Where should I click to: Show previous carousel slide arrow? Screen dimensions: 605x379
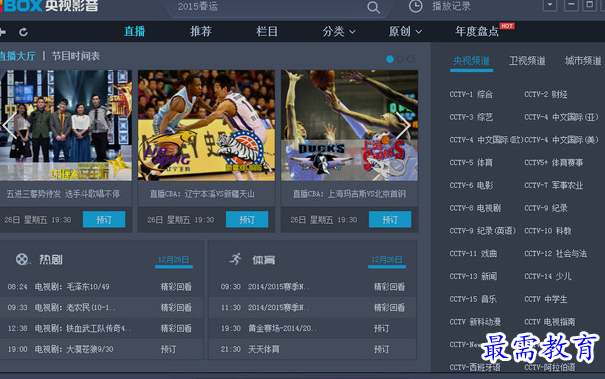tap(9, 125)
